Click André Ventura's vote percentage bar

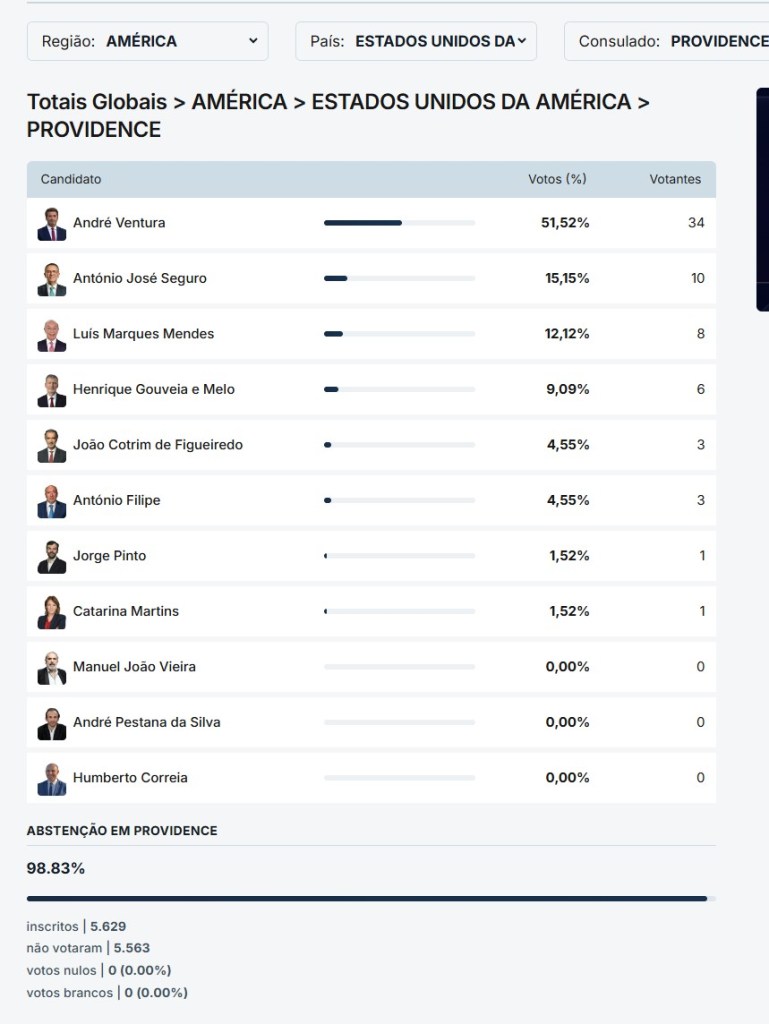399,223
